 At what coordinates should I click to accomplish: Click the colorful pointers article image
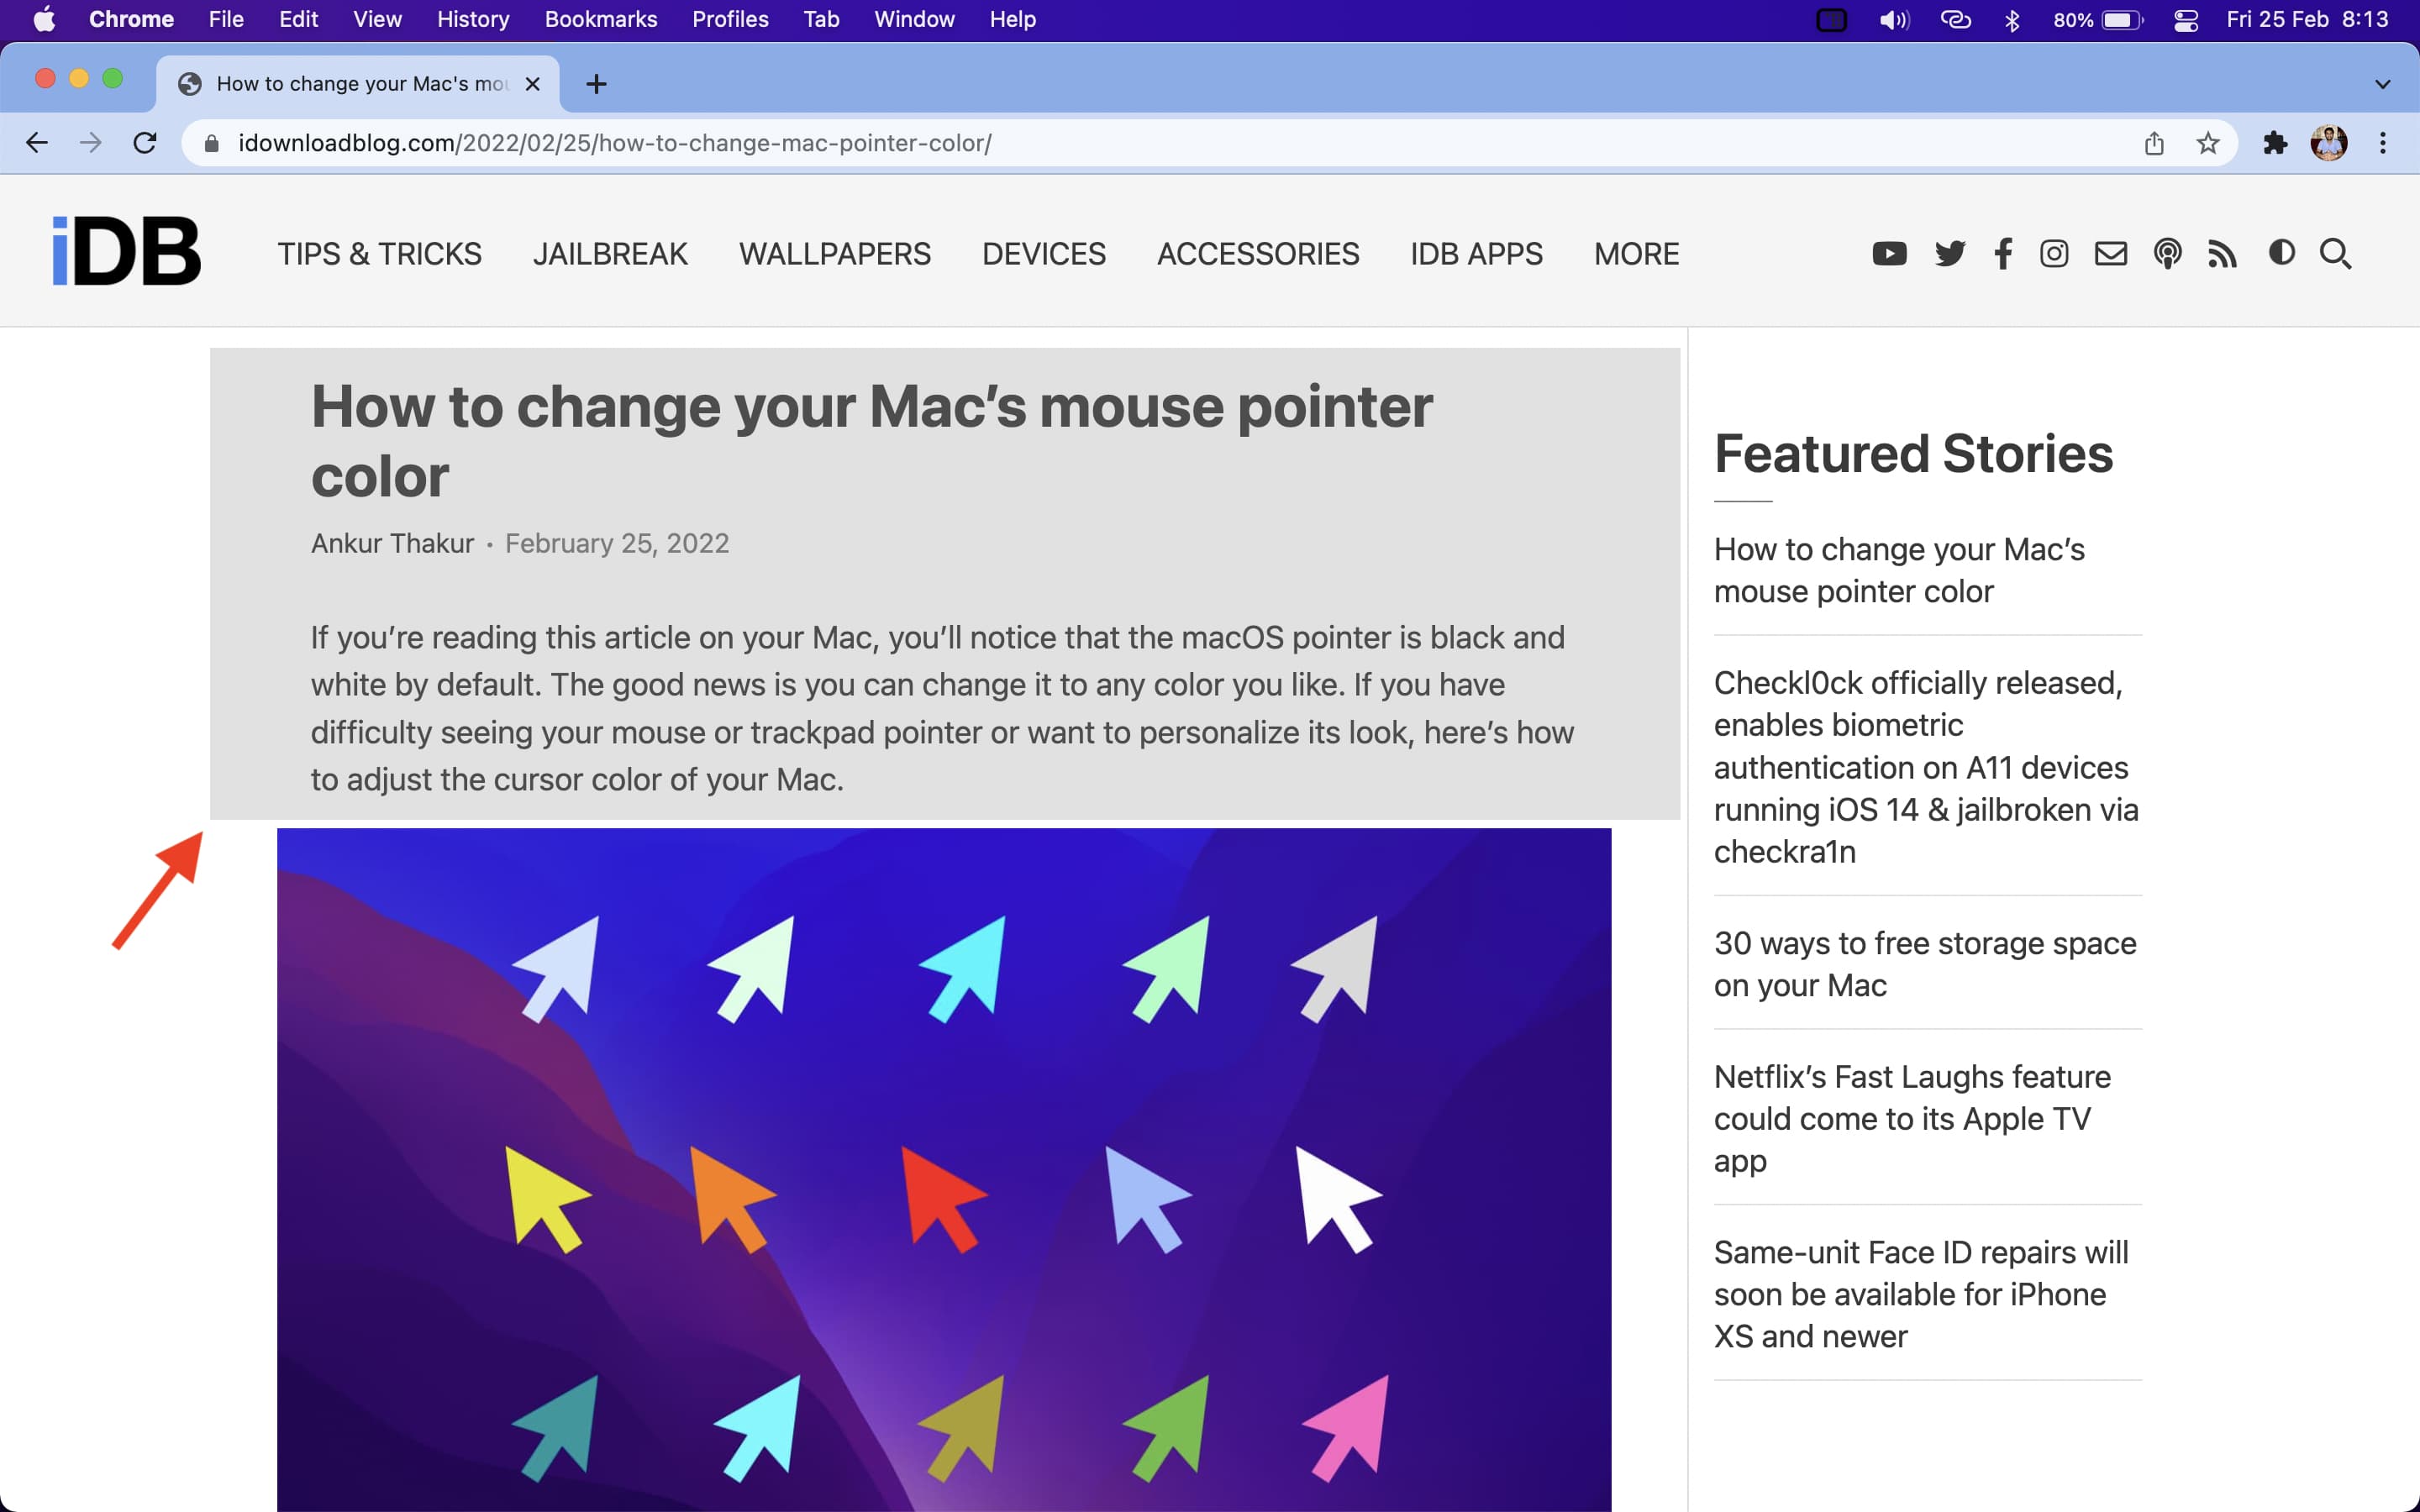[x=944, y=1170]
